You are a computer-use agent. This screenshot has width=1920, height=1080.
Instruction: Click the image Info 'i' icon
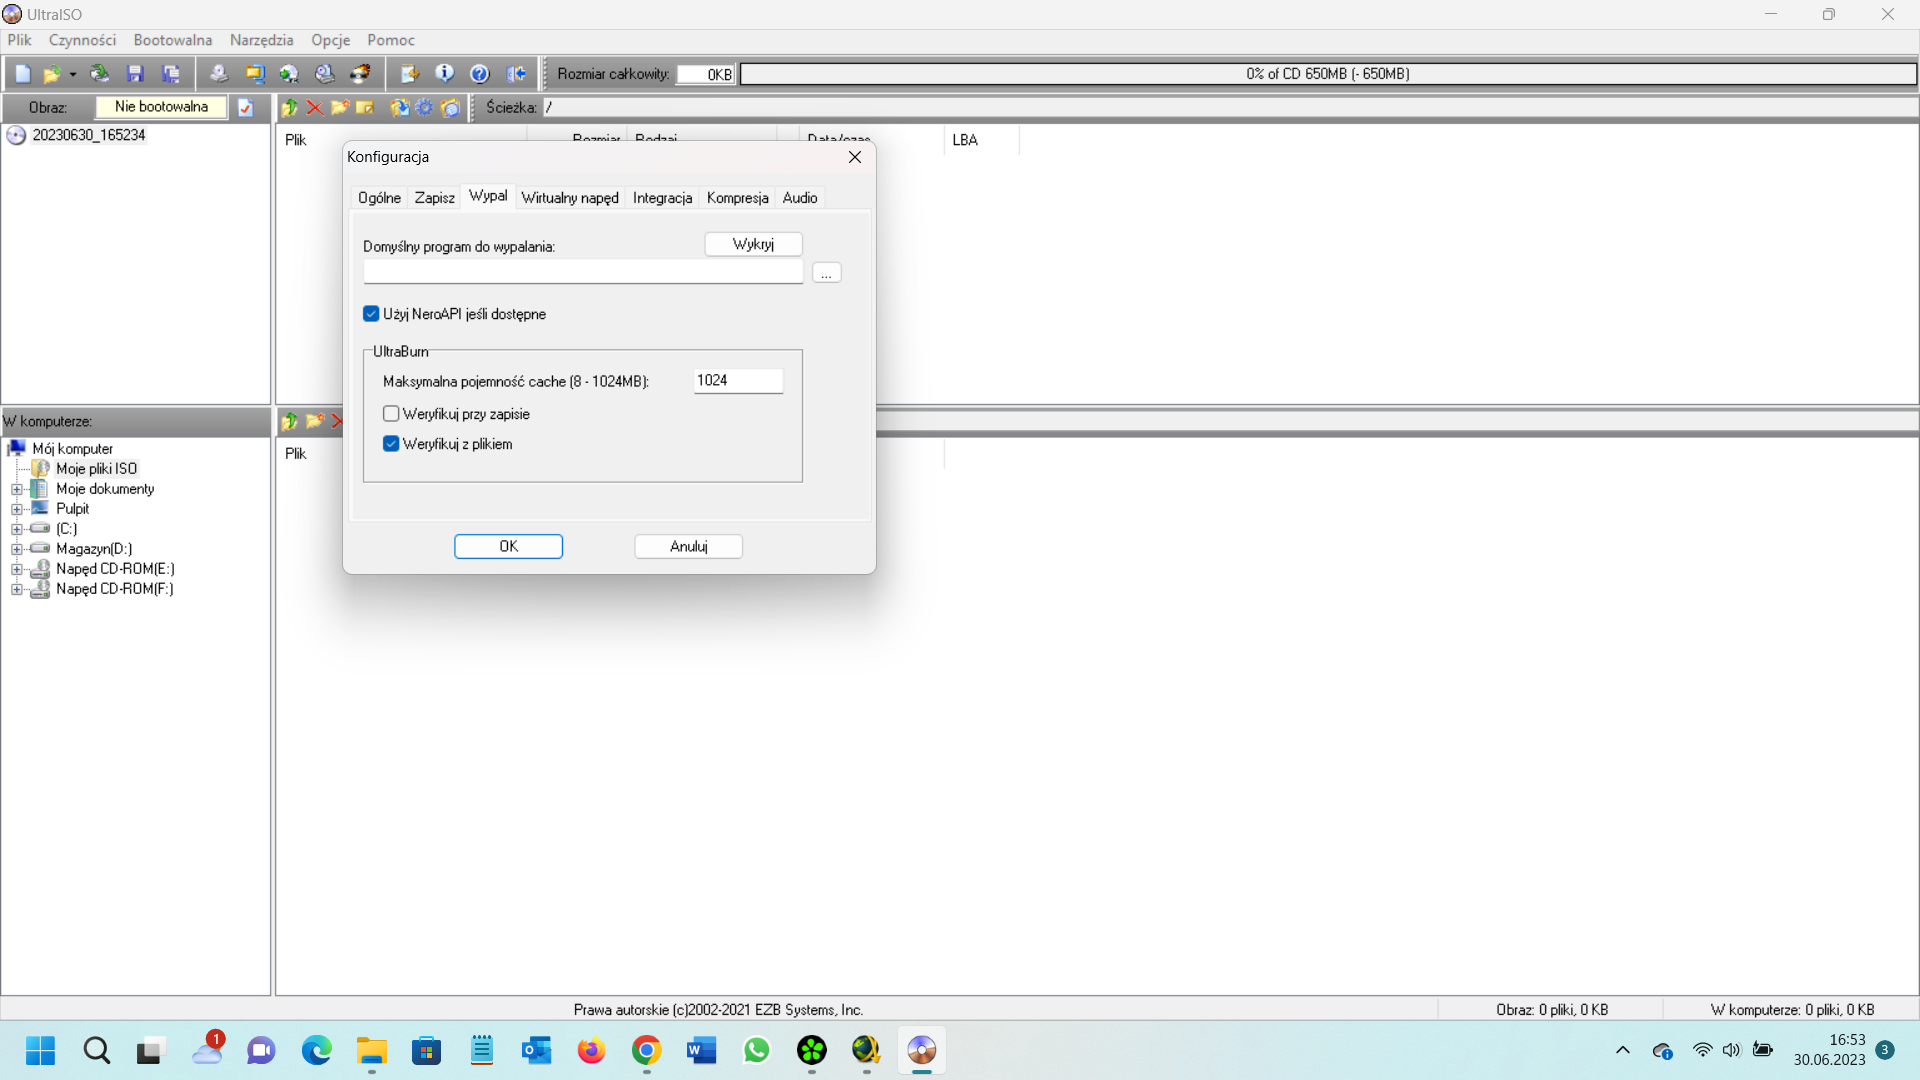point(445,74)
